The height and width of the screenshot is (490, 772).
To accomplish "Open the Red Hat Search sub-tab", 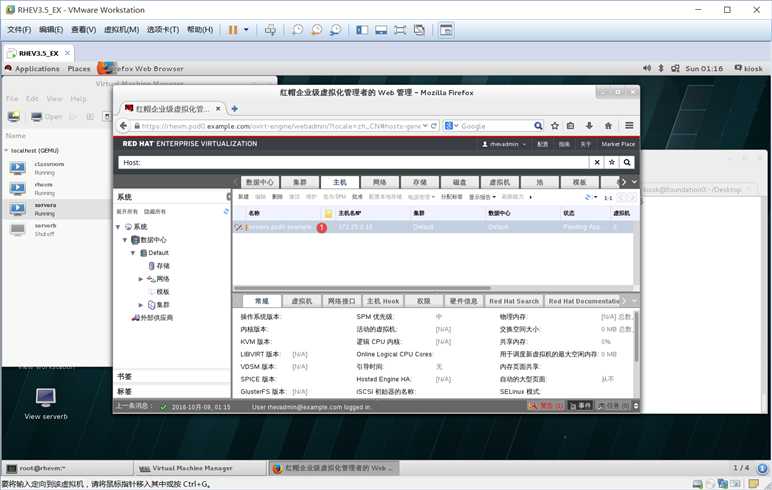I will tap(514, 301).
